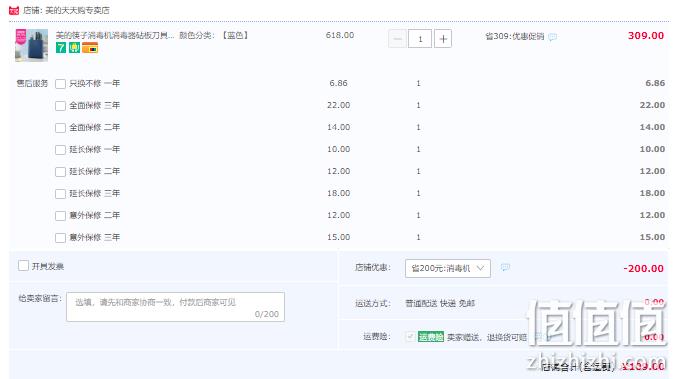This screenshot has width=676, height=379.
Task: Select the -200.00 discount amount
Action: [x=643, y=269]
